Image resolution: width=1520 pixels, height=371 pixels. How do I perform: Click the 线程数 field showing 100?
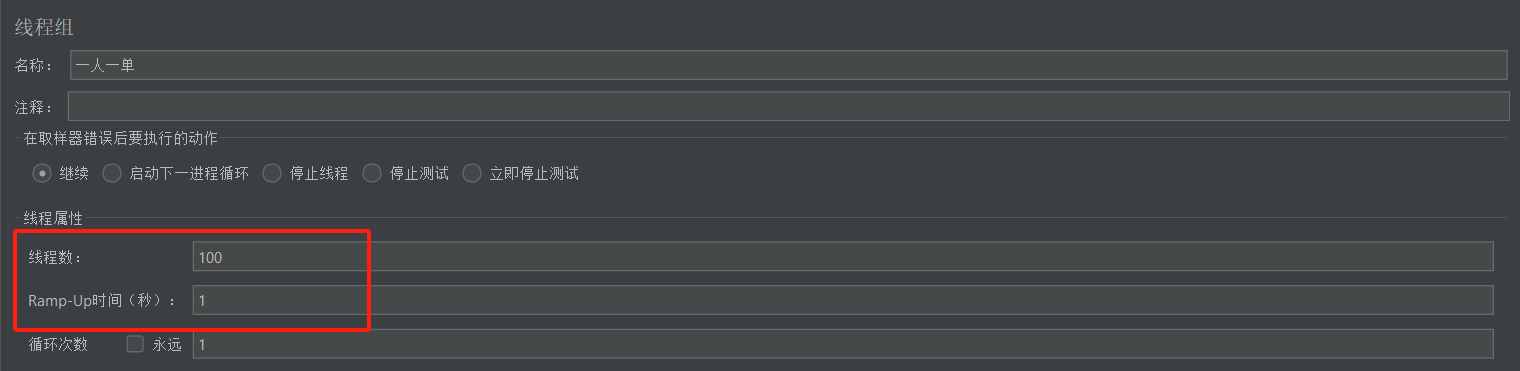coord(843,257)
